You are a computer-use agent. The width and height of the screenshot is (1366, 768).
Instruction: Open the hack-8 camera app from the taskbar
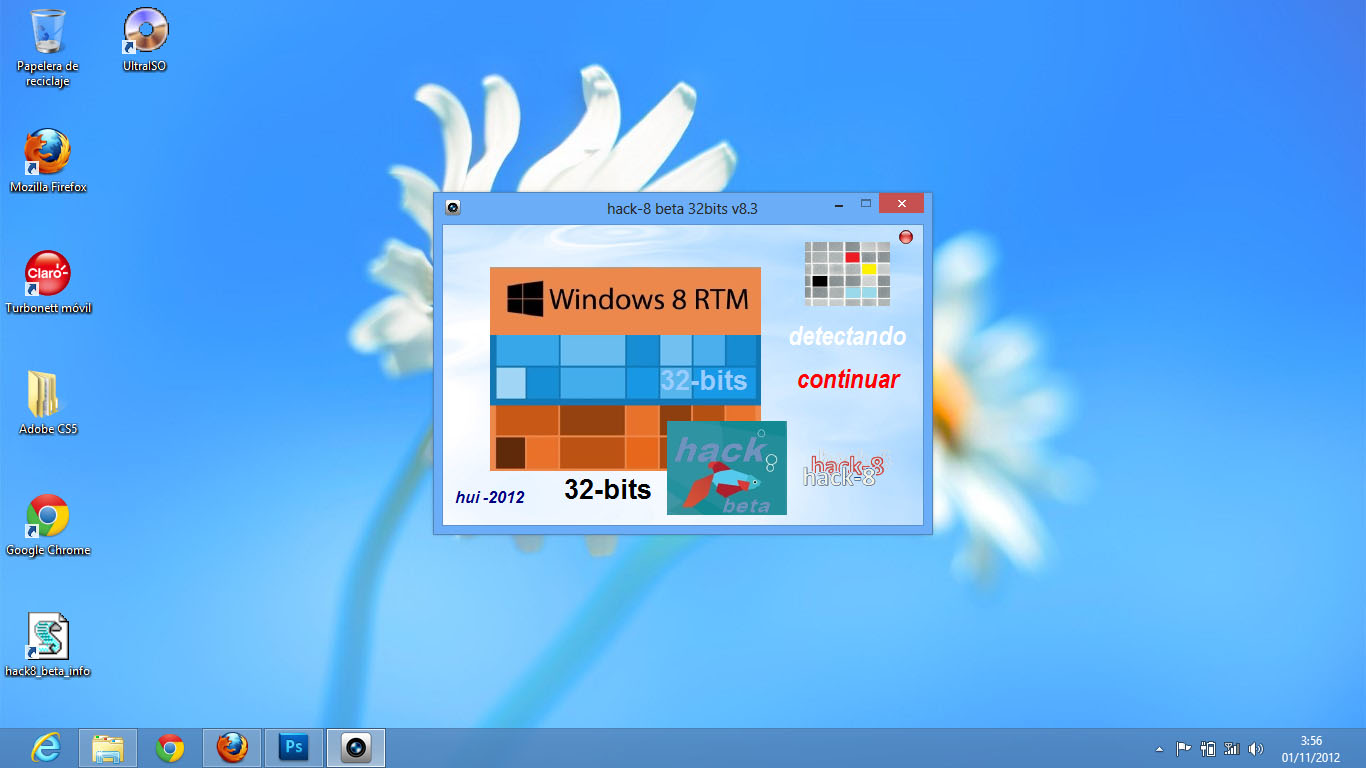356,747
